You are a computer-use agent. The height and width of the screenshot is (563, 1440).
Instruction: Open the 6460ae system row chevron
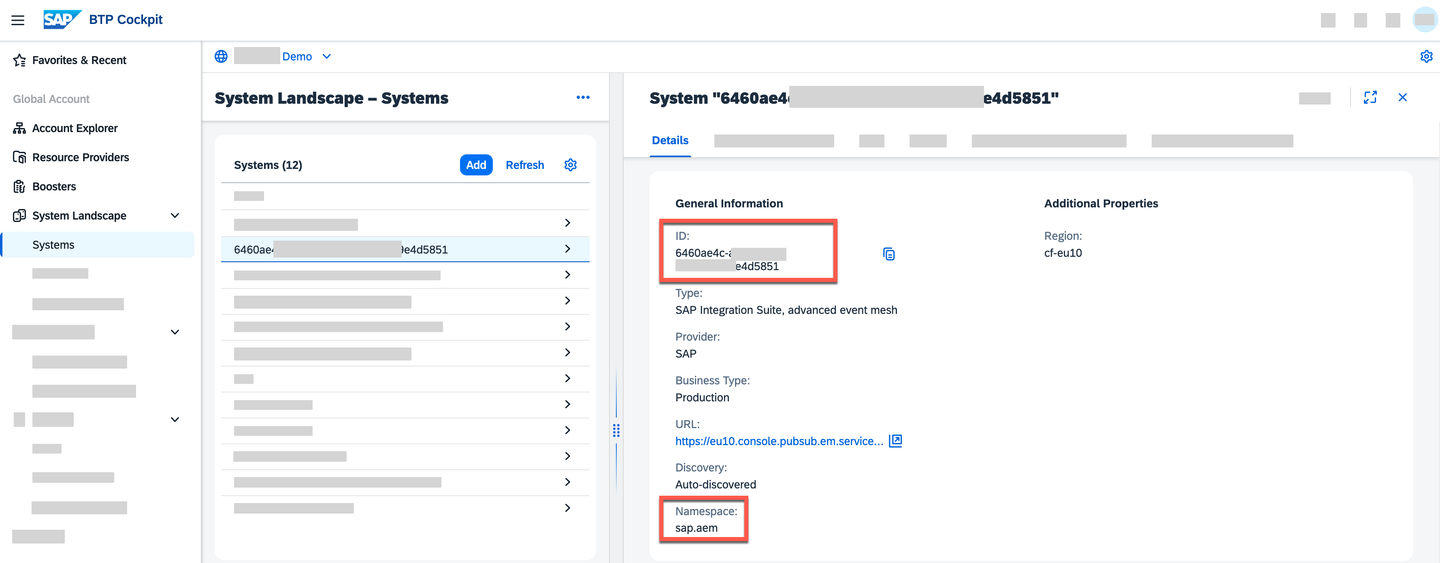point(568,249)
